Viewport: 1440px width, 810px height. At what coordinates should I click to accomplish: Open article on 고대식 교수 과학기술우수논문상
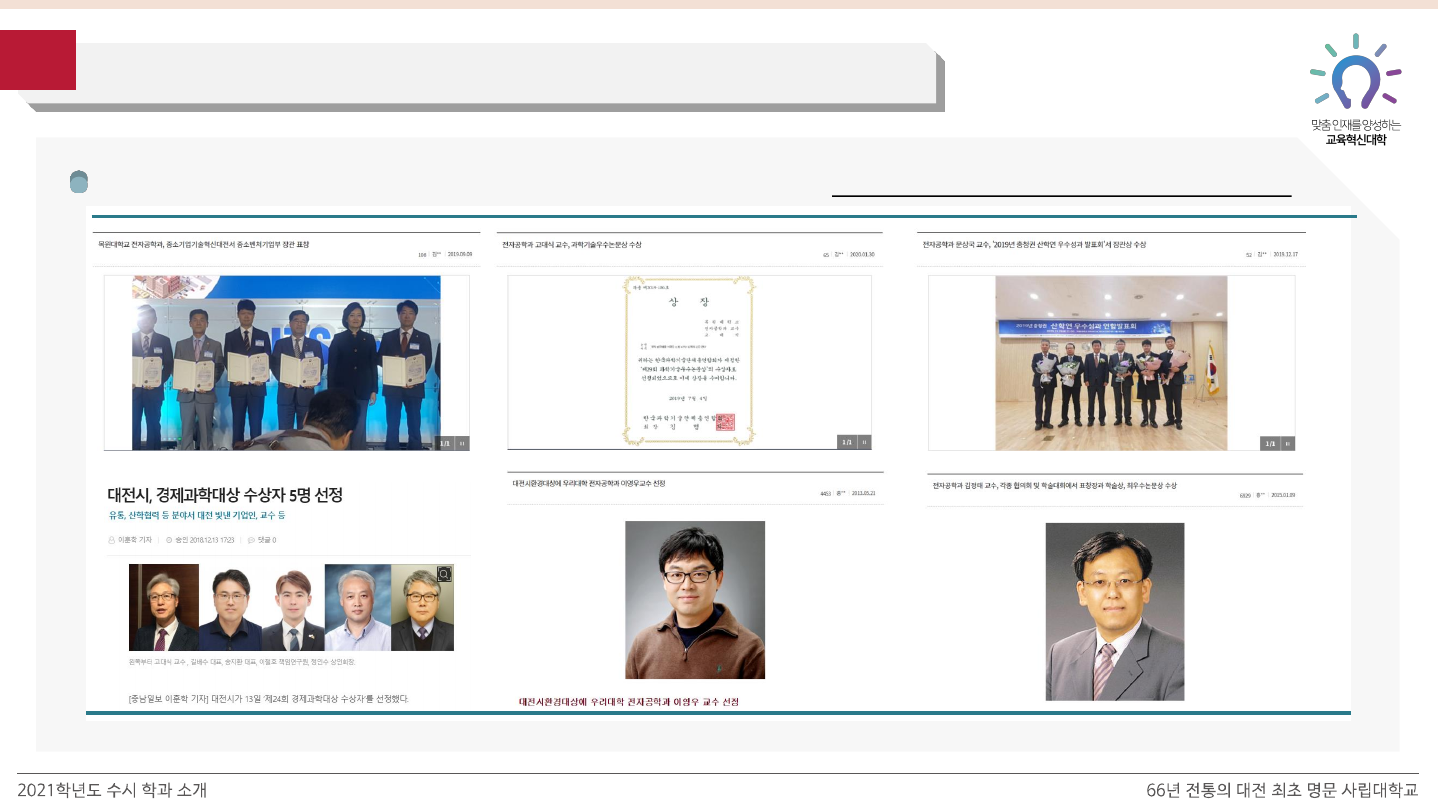572,244
